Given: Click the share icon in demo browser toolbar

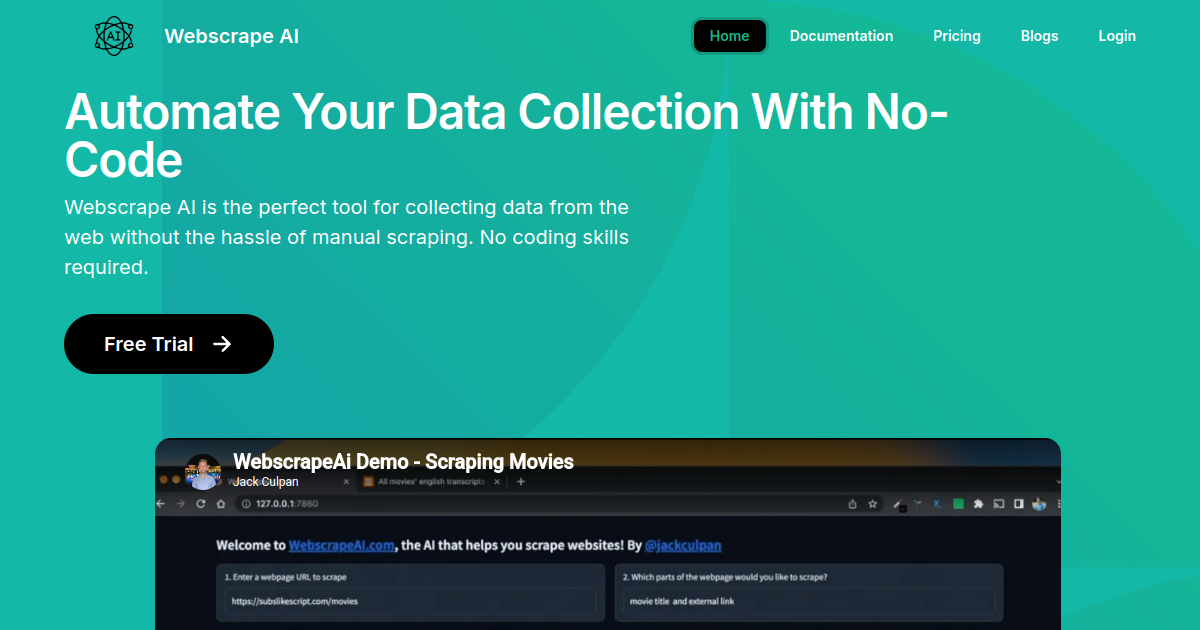Looking at the screenshot, I should [x=852, y=504].
